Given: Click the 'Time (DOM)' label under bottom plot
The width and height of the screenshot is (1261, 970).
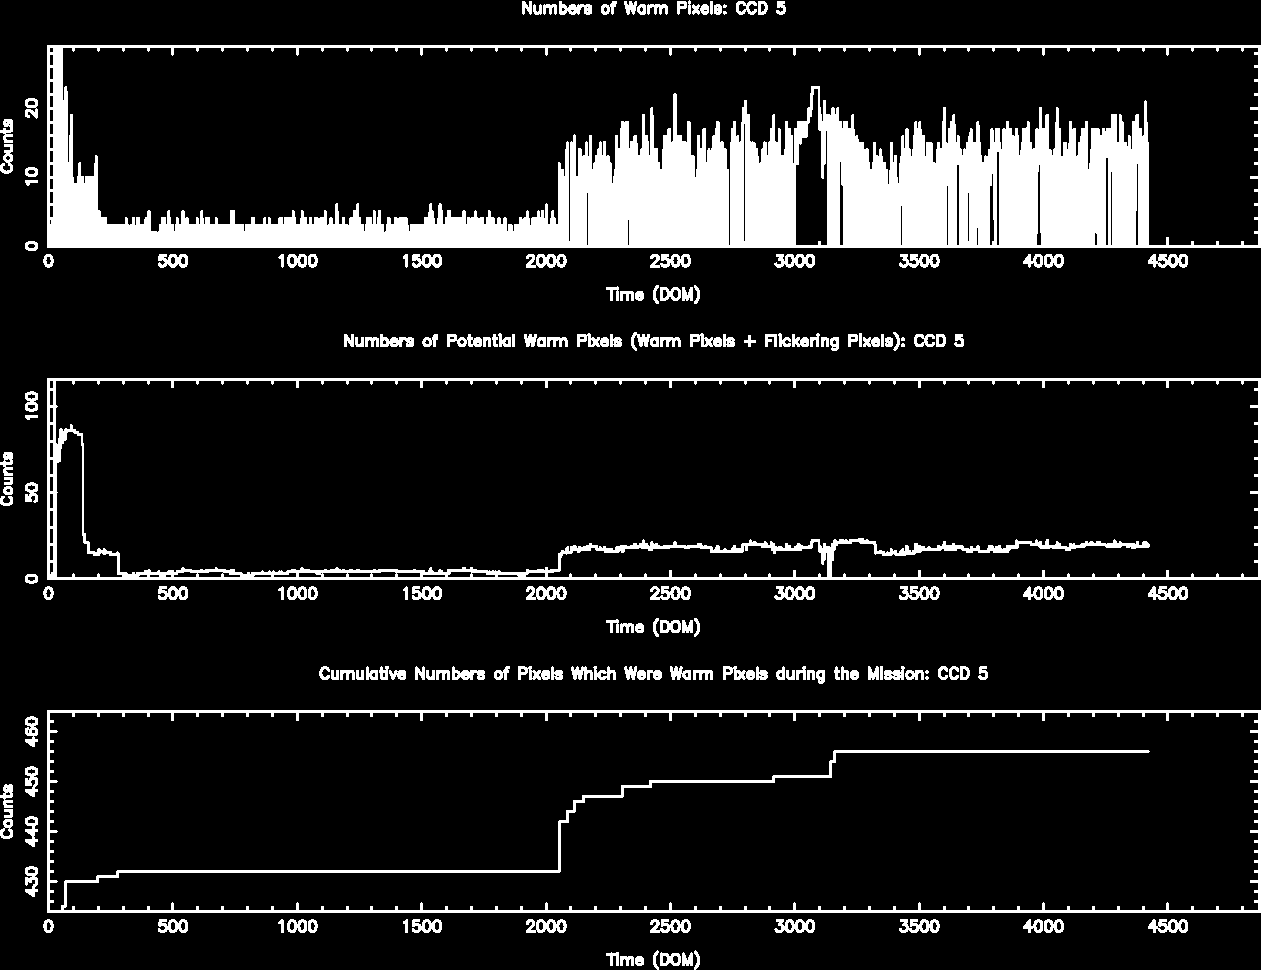Looking at the screenshot, I should (x=653, y=960).
